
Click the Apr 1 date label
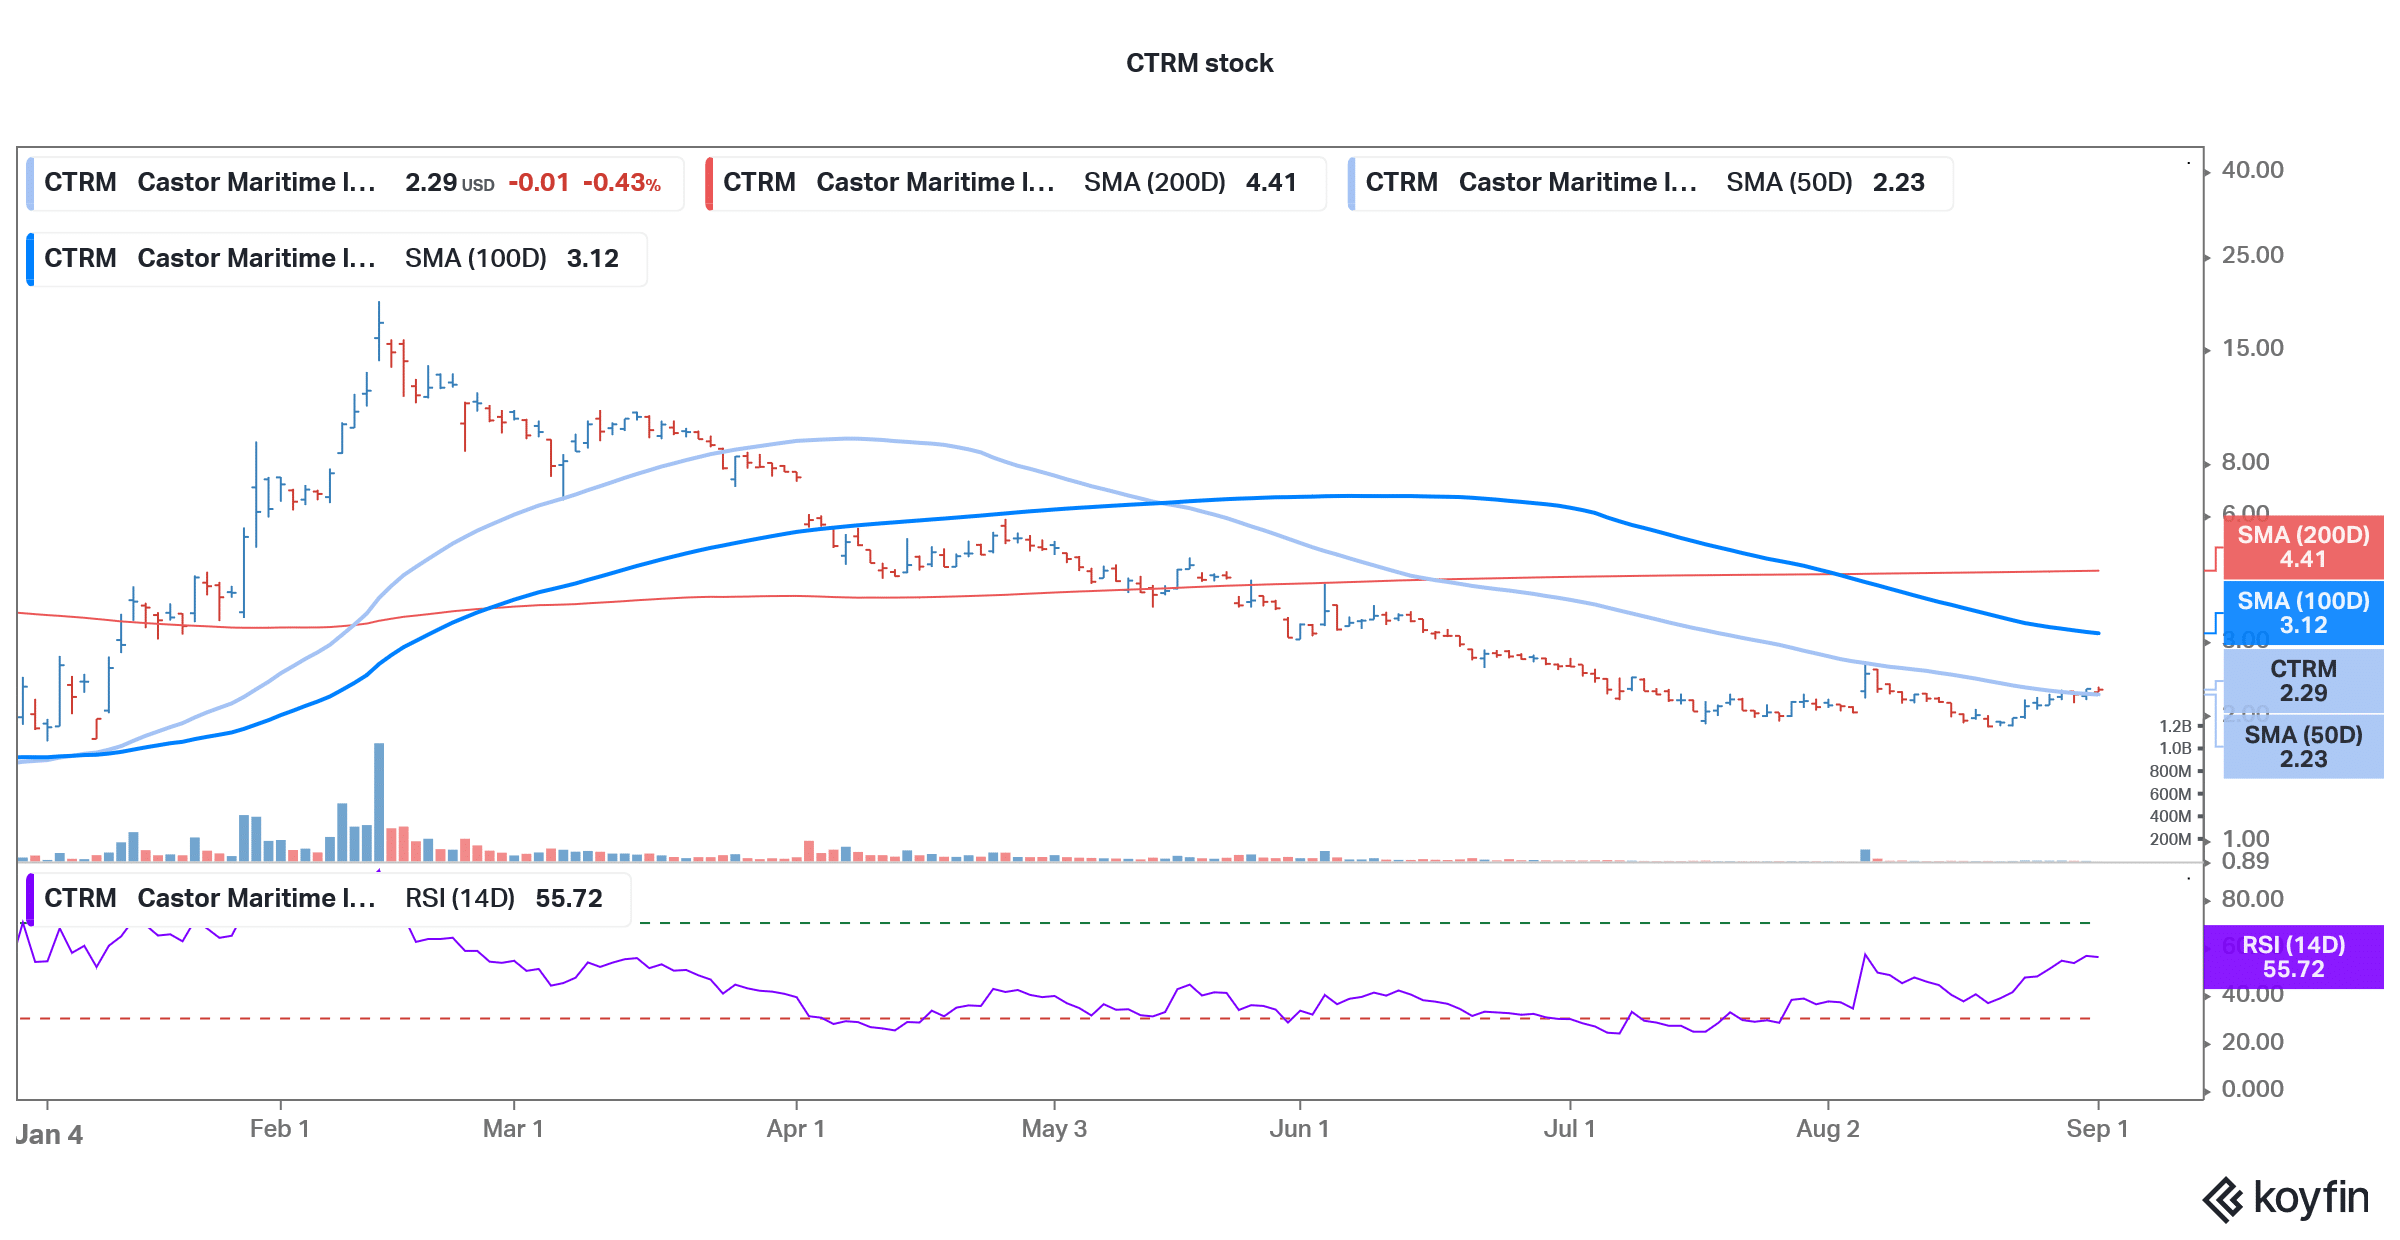796,1129
